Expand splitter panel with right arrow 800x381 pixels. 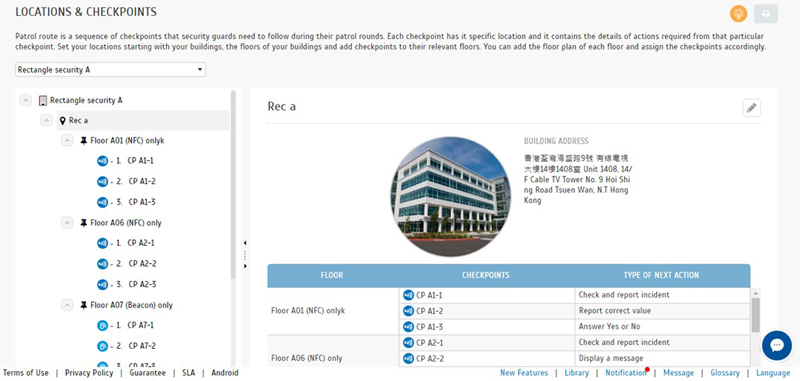click(245, 266)
